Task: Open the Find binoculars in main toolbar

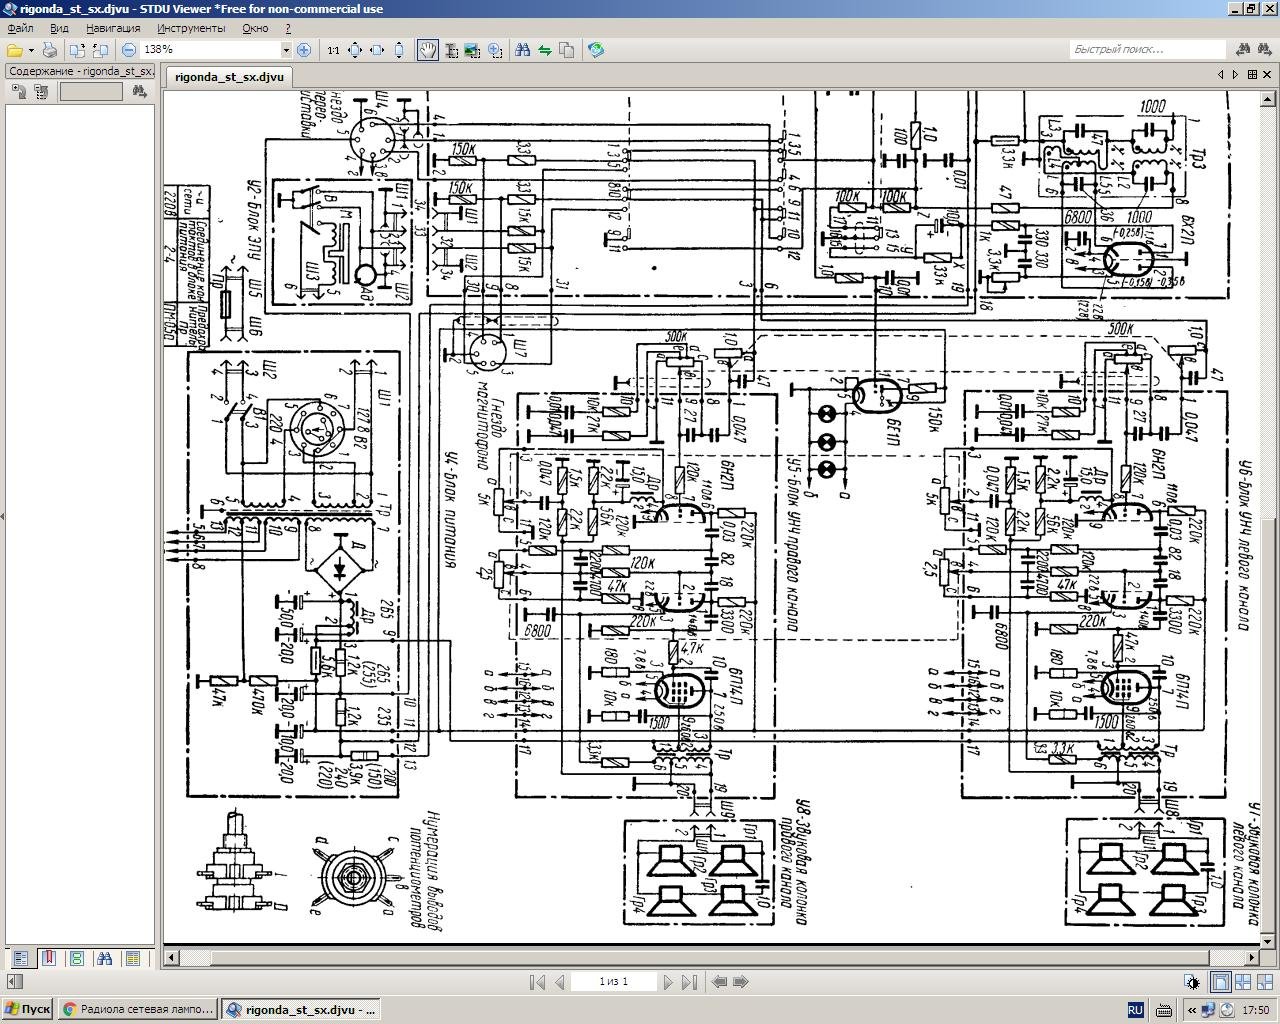Action: [522, 50]
